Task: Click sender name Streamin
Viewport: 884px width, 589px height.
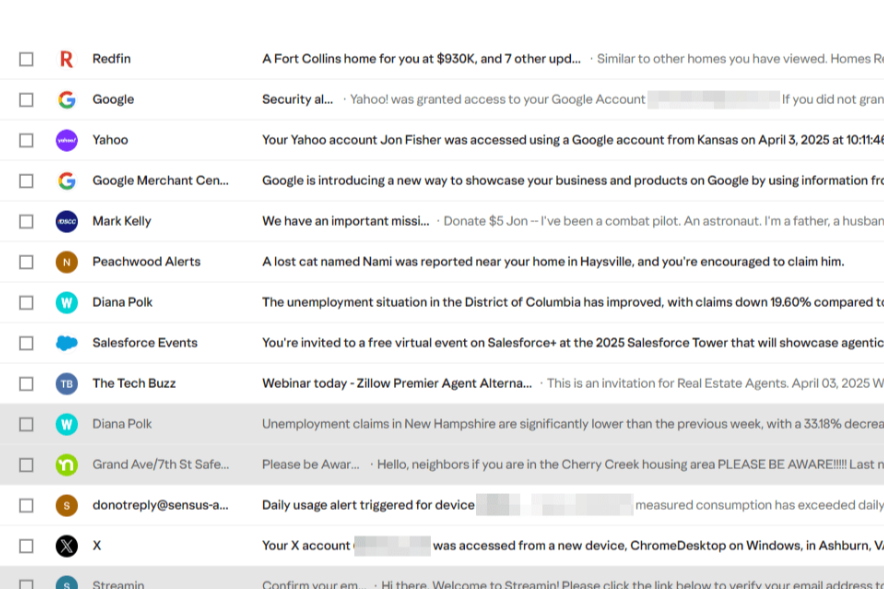Action: coord(118,584)
